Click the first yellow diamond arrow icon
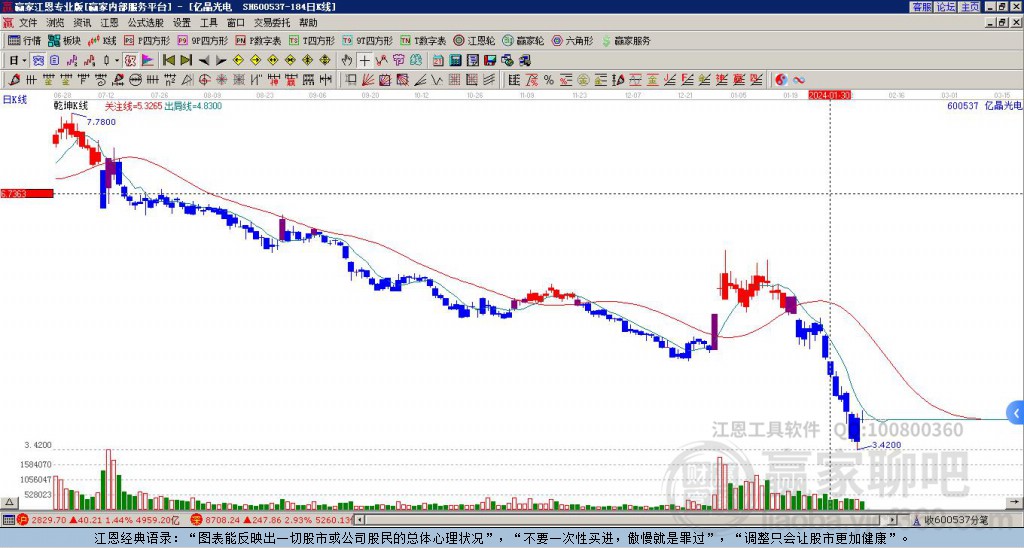 pyautogui.click(x=238, y=60)
